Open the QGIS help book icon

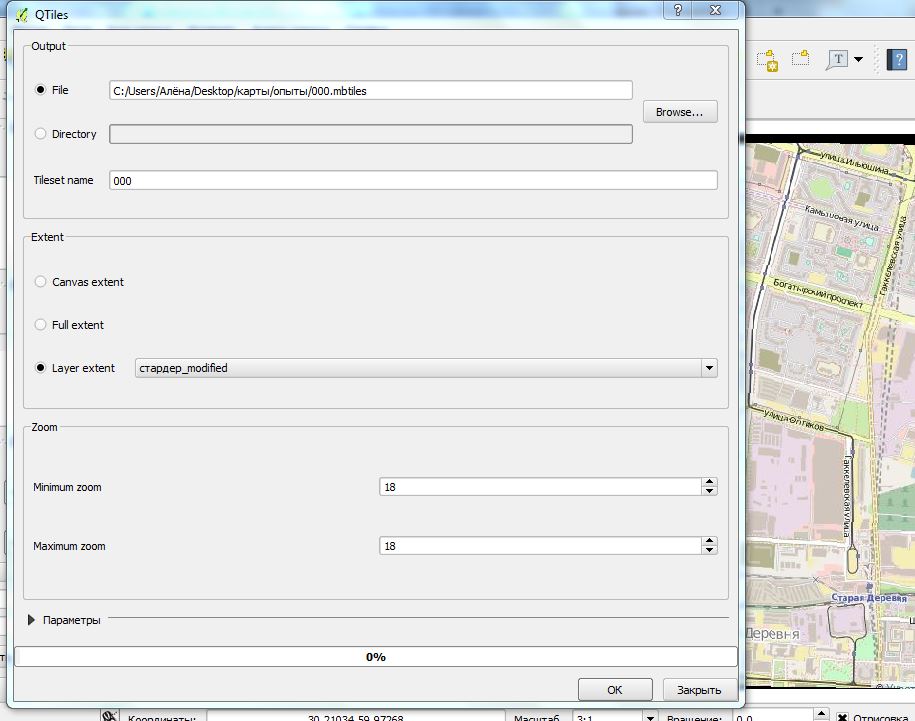tap(897, 60)
